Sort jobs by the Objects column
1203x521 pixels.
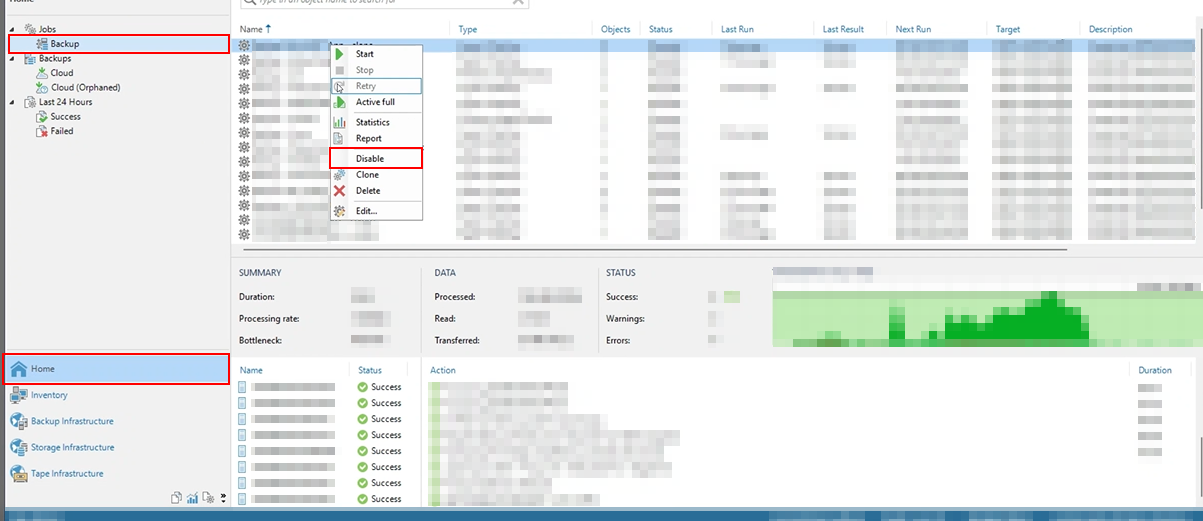coord(616,29)
